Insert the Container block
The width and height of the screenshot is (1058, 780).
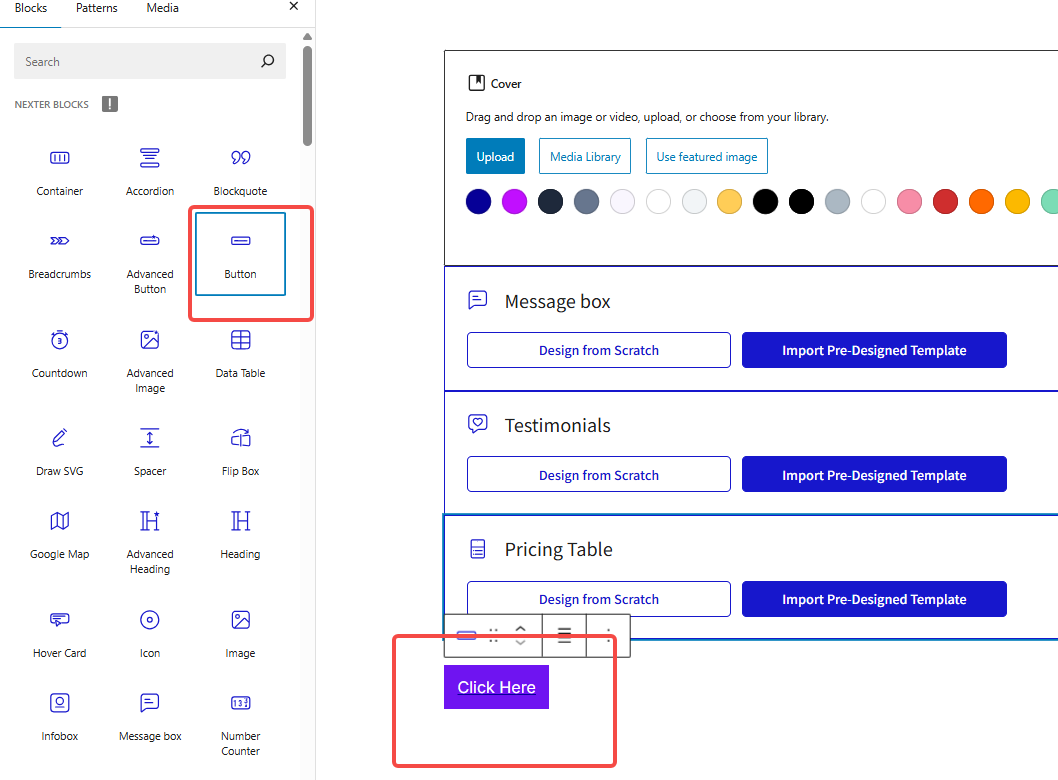(60, 170)
